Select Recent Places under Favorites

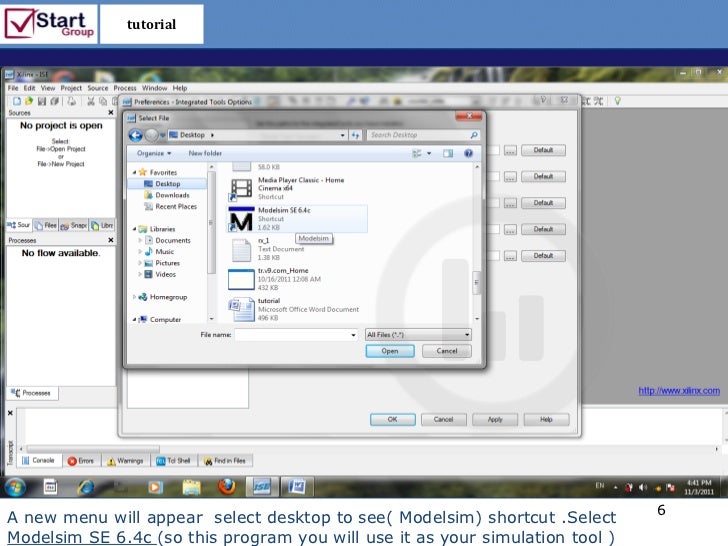(x=176, y=207)
